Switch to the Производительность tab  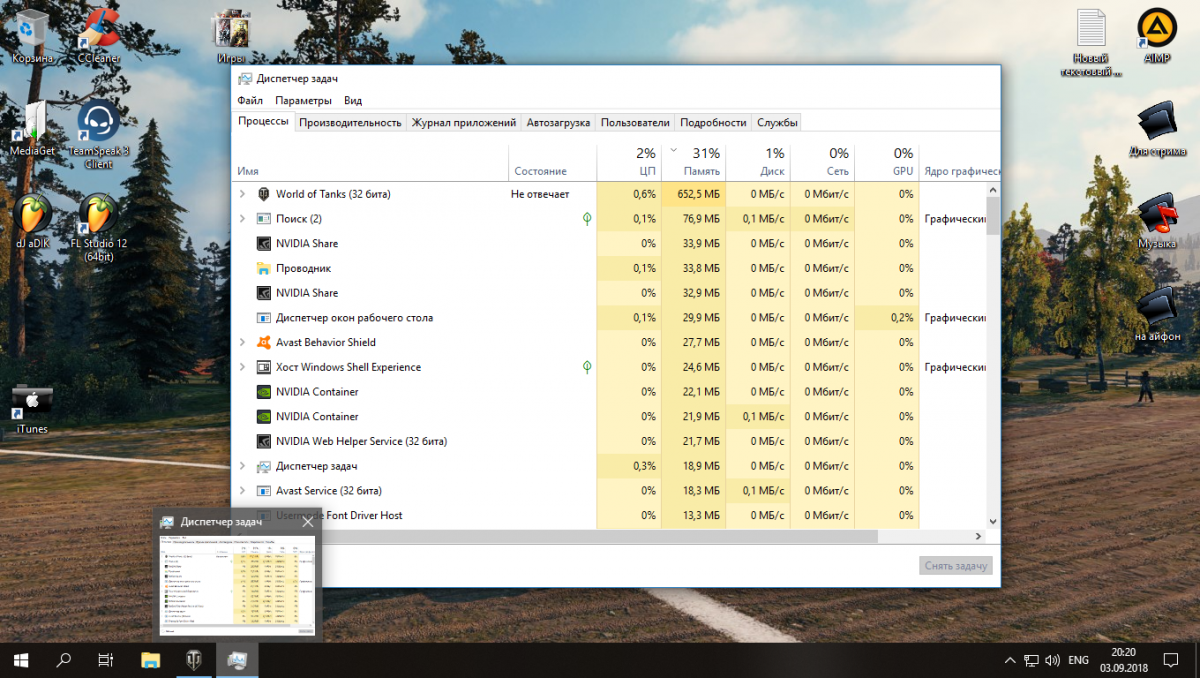click(x=350, y=122)
